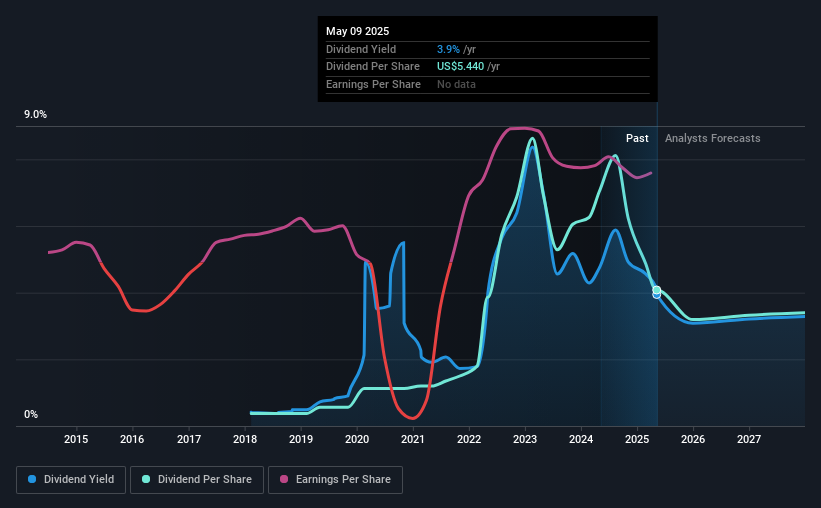Click the 'Dividend Yield' row label in tooltip
821x508 pixels.
(361, 49)
